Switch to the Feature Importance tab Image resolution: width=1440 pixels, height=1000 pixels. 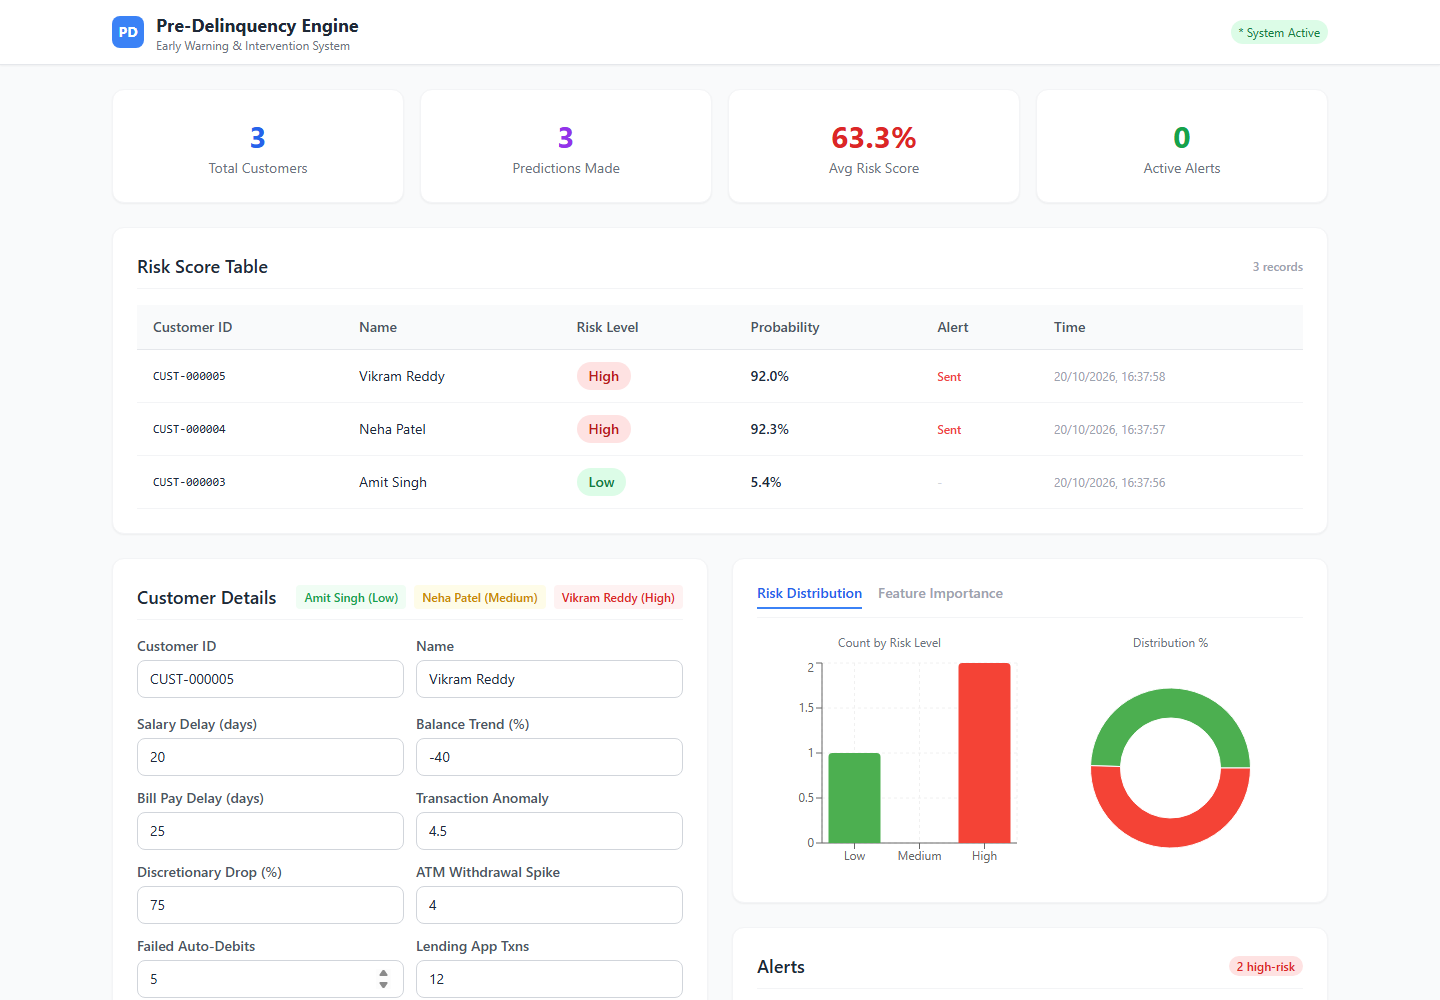point(940,593)
